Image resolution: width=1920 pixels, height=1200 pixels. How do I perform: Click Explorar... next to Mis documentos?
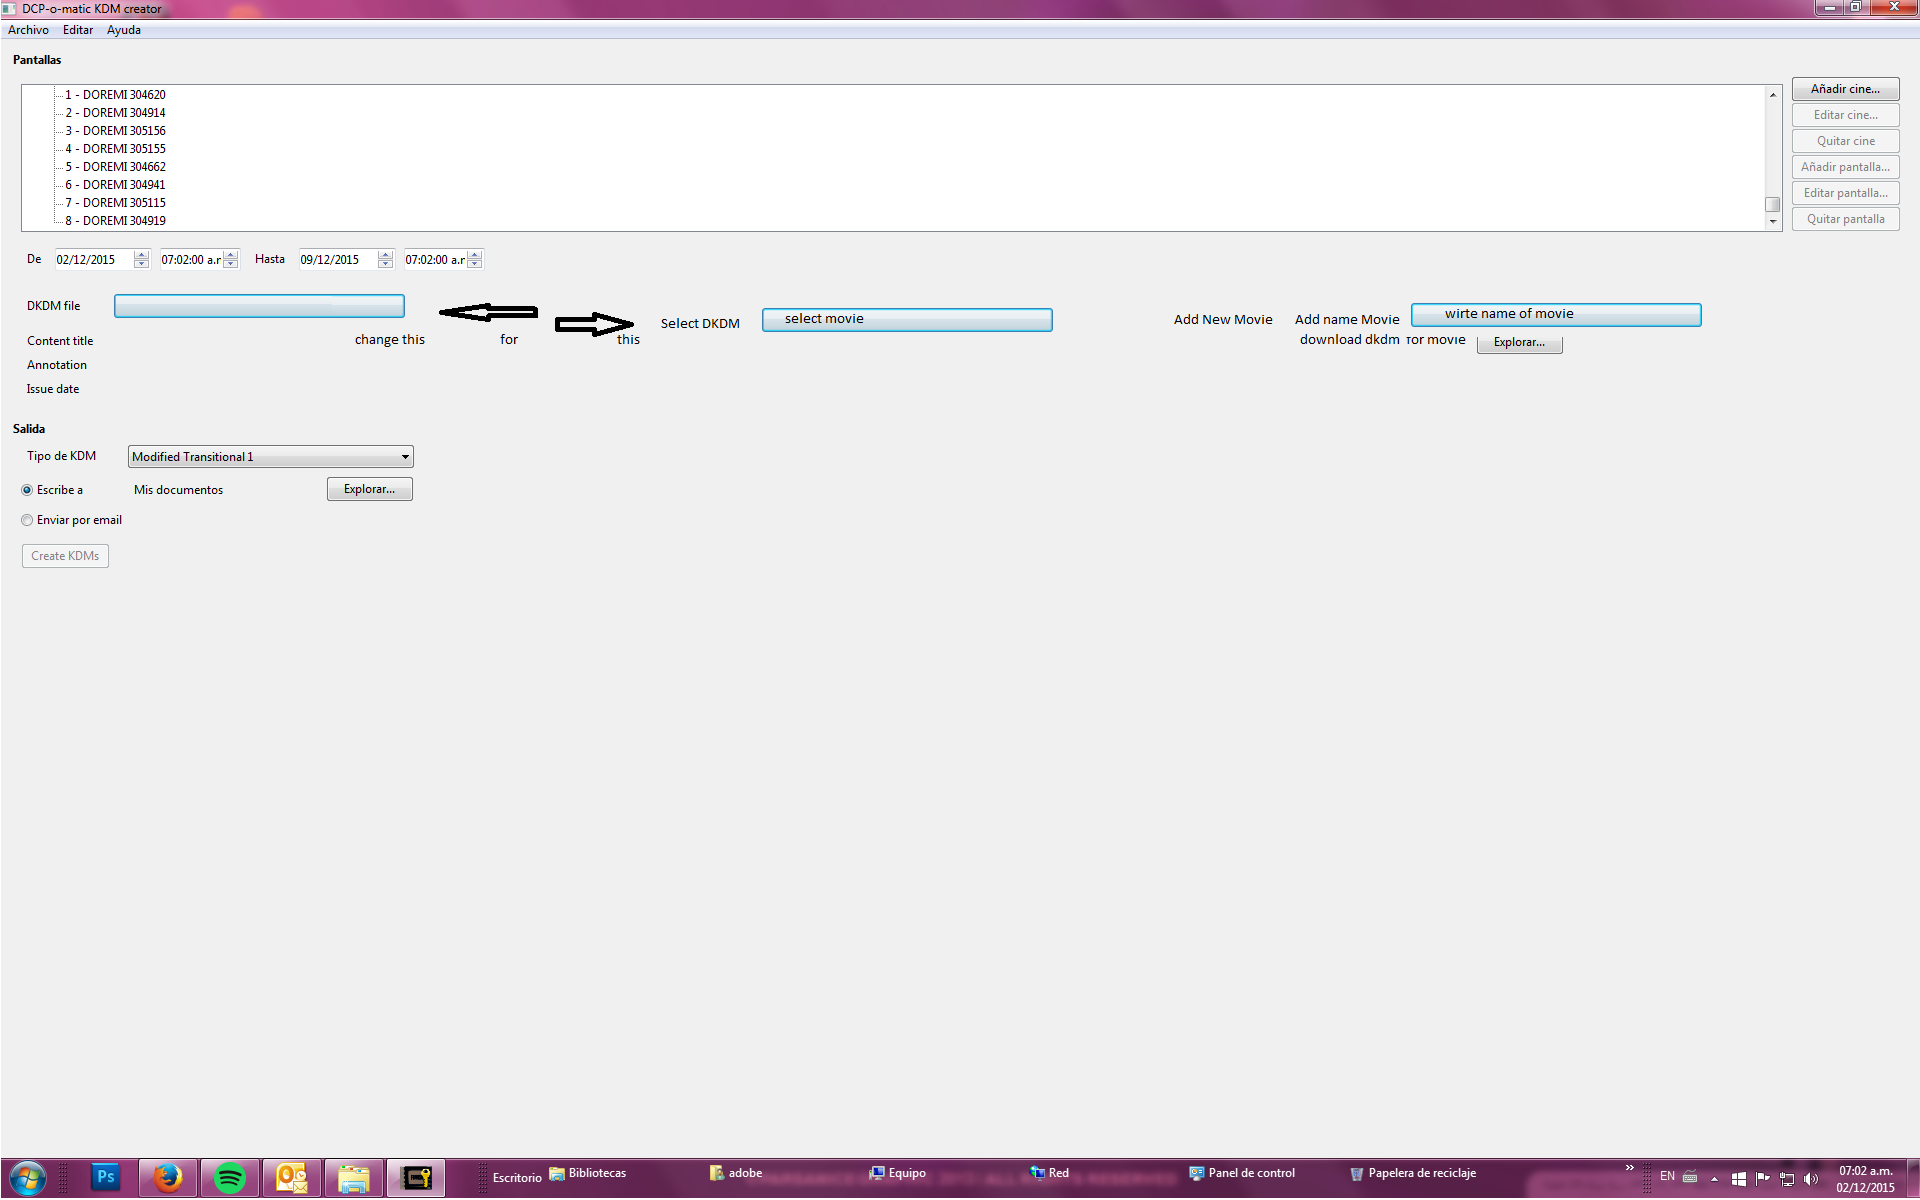[369, 490]
